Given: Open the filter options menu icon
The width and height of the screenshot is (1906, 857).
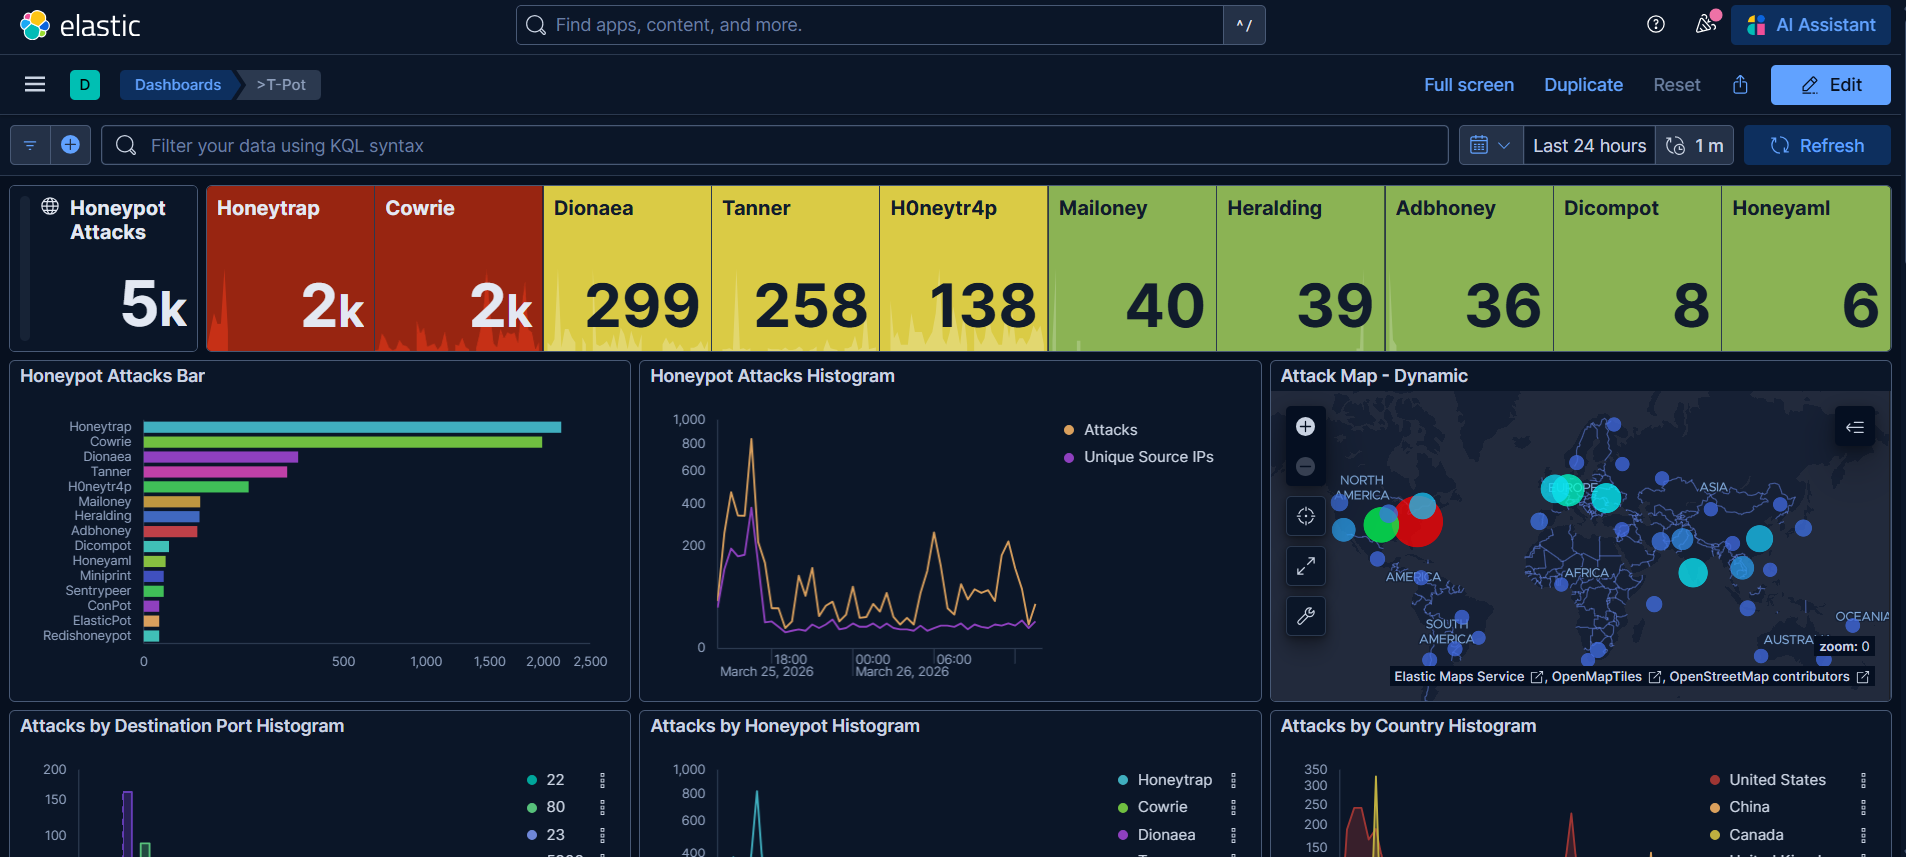Looking at the screenshot, I should 30,145.
